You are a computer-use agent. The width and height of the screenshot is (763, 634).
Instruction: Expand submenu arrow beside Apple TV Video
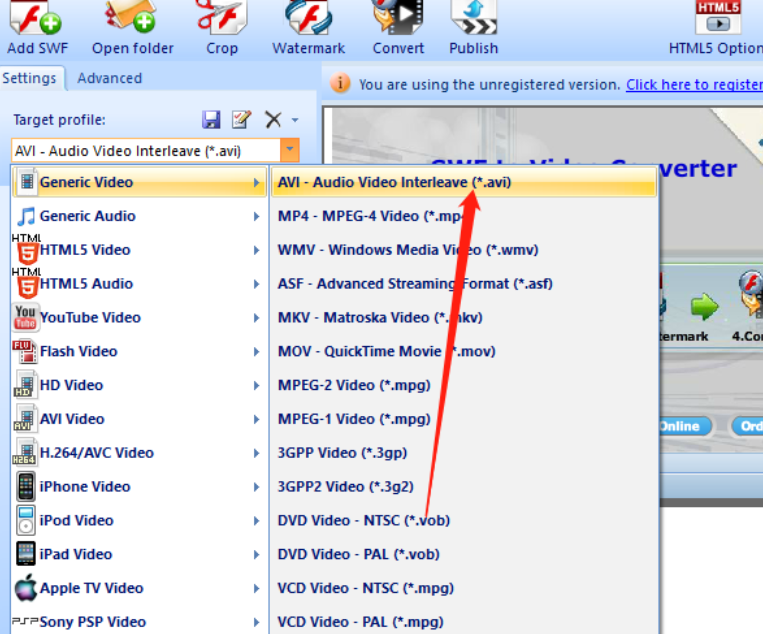pyautogui.click(x=256, y=588)
